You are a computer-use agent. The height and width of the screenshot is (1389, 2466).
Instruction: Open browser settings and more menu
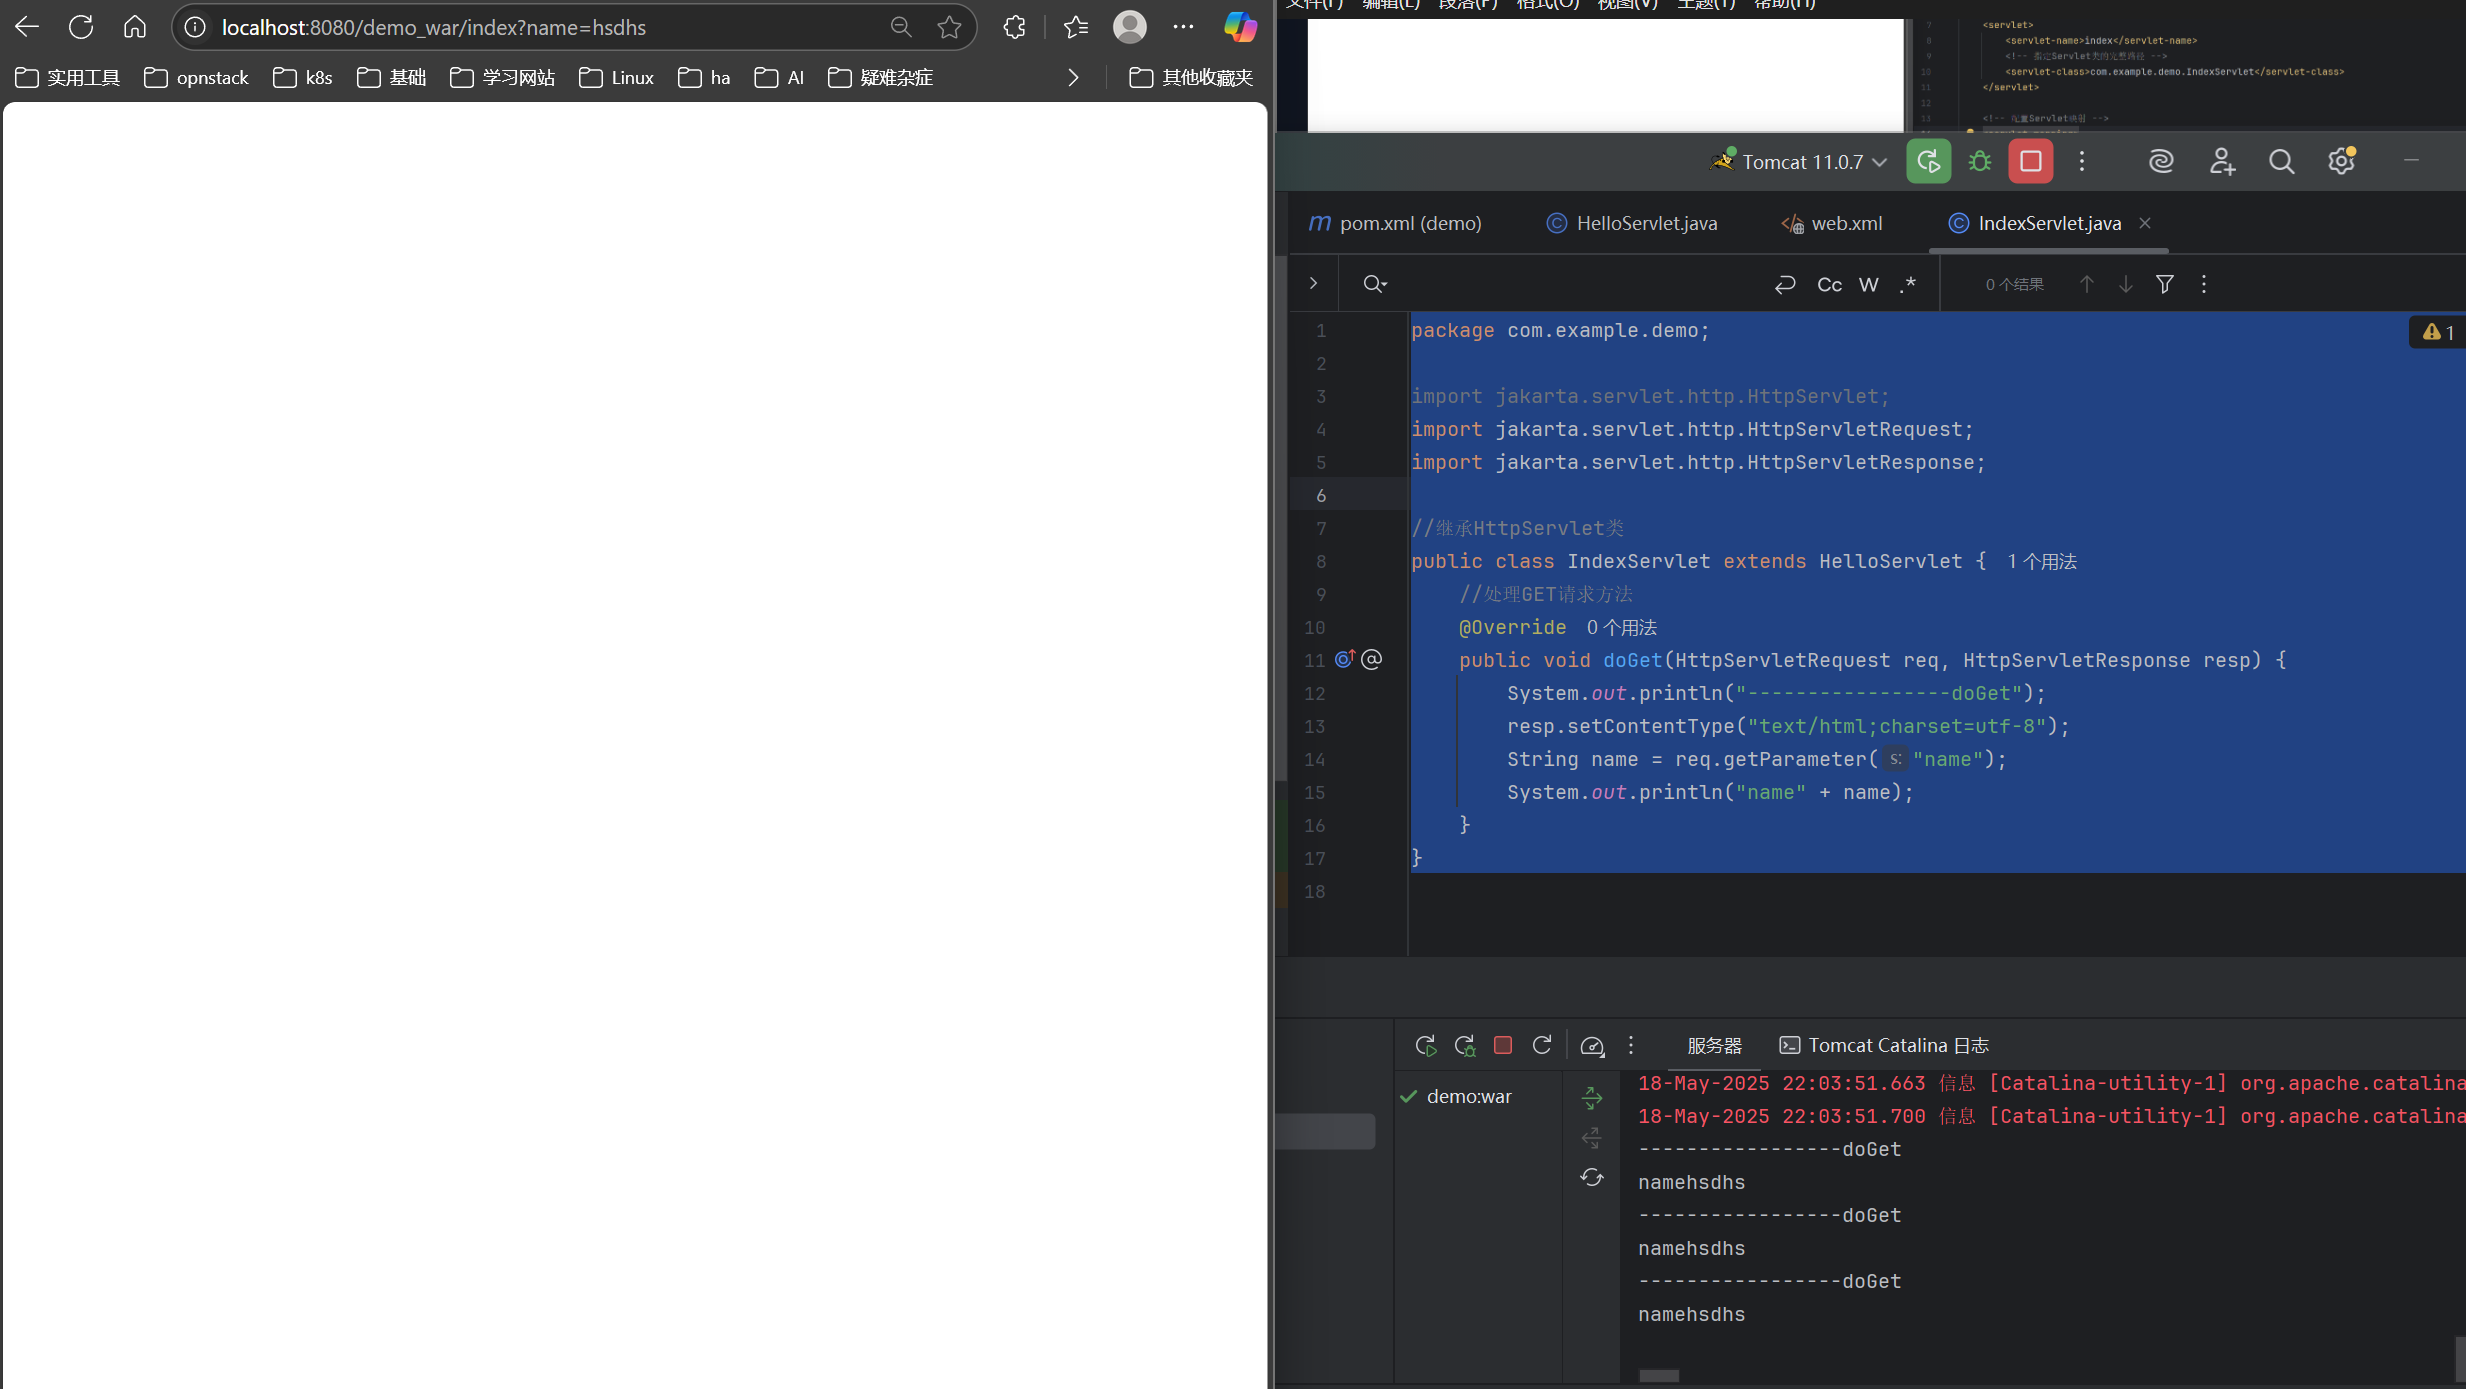[x=1183, y=27]
